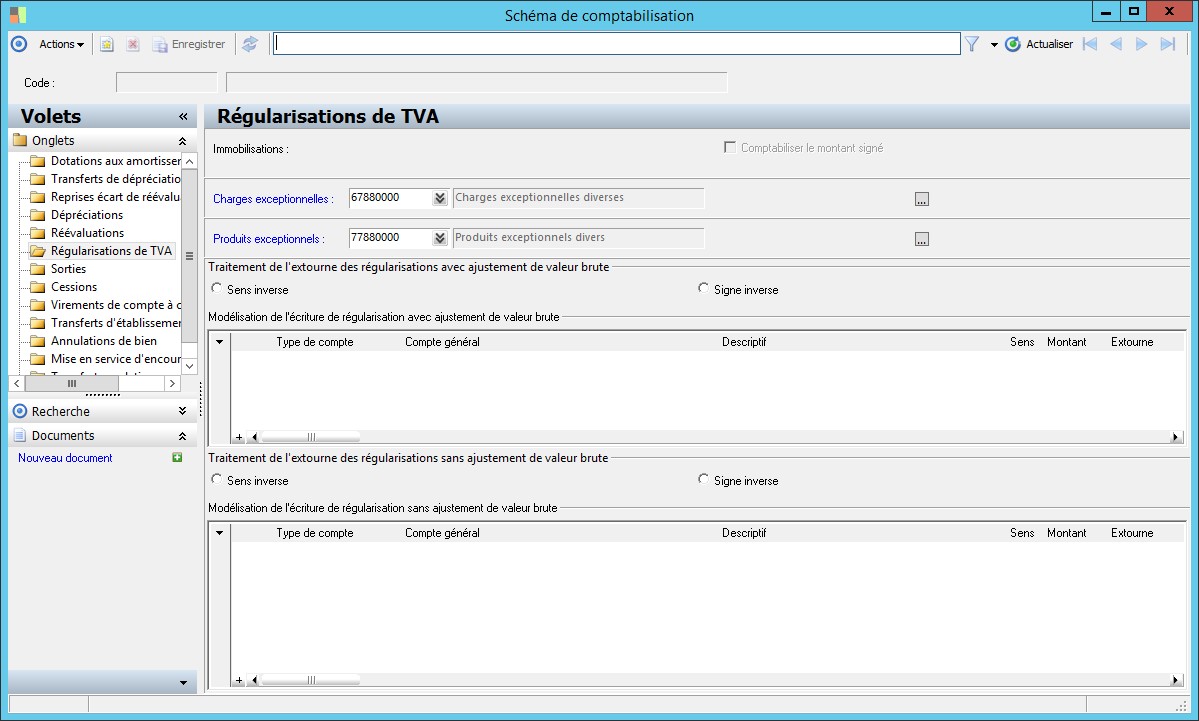Select Transferts d'établissement folder
This screenshot has width=1199, height=721.
coord(106,323)
